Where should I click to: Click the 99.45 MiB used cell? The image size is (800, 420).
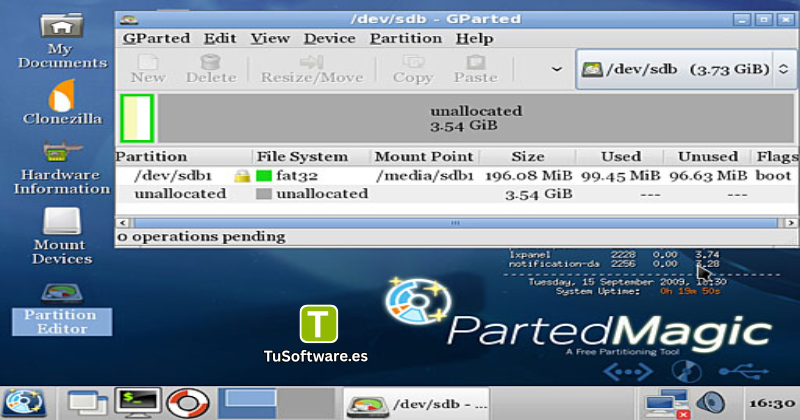pyautogui.click(x=620, y=176)
